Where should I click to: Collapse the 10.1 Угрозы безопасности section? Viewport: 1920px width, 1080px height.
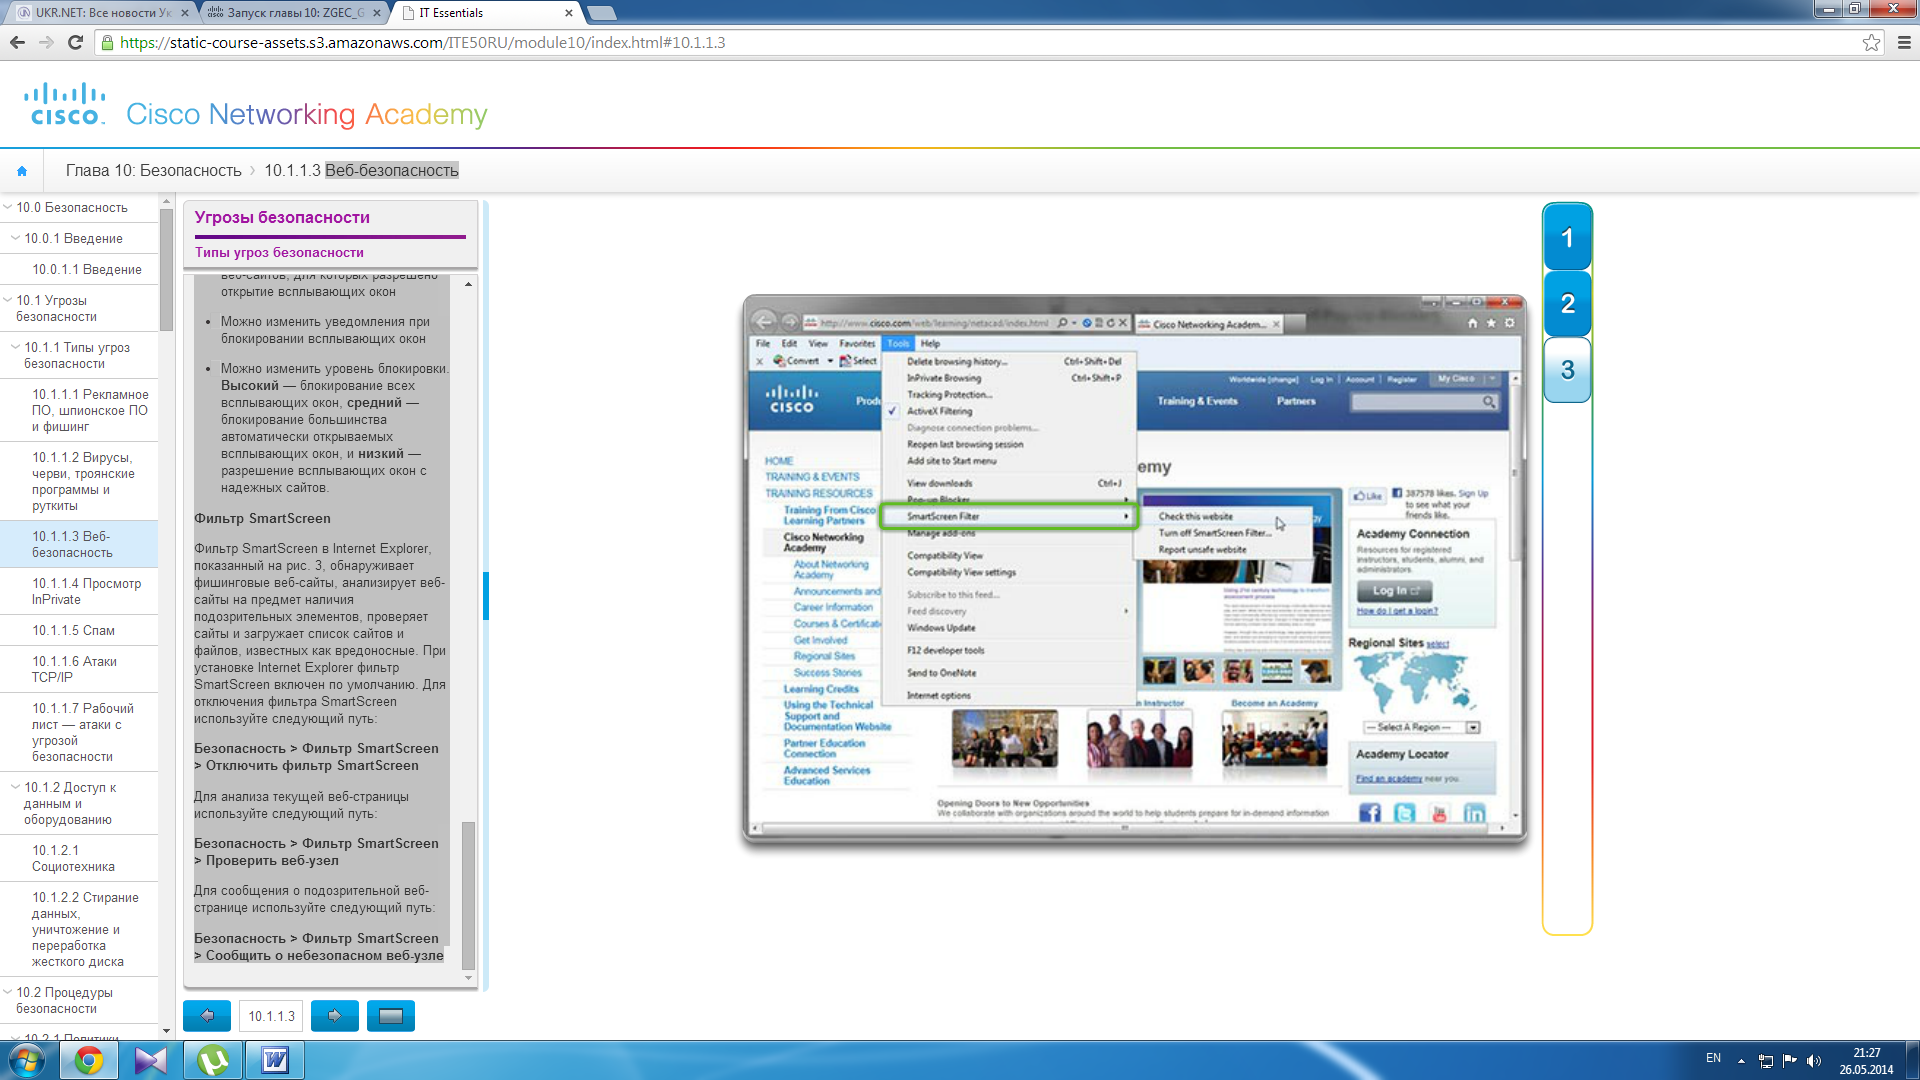[8, 300]
